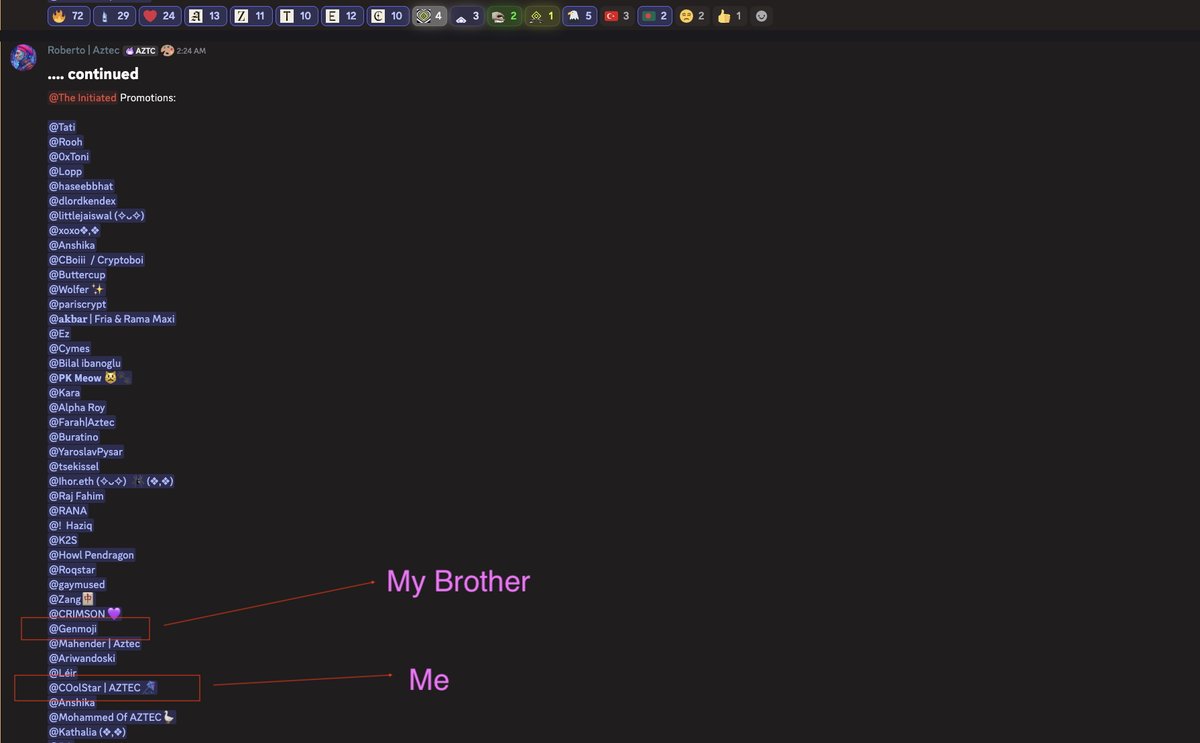
Task: Open the @littlejaiswal user mention
Action: (x=98, y=216)
